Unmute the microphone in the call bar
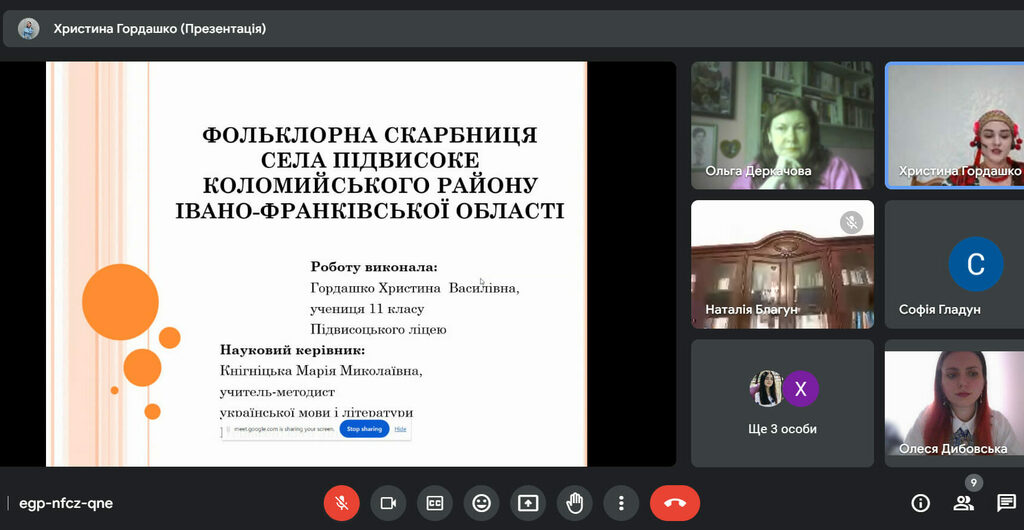This screenshot has width=1024, height=530. click(x=341, y=503)
